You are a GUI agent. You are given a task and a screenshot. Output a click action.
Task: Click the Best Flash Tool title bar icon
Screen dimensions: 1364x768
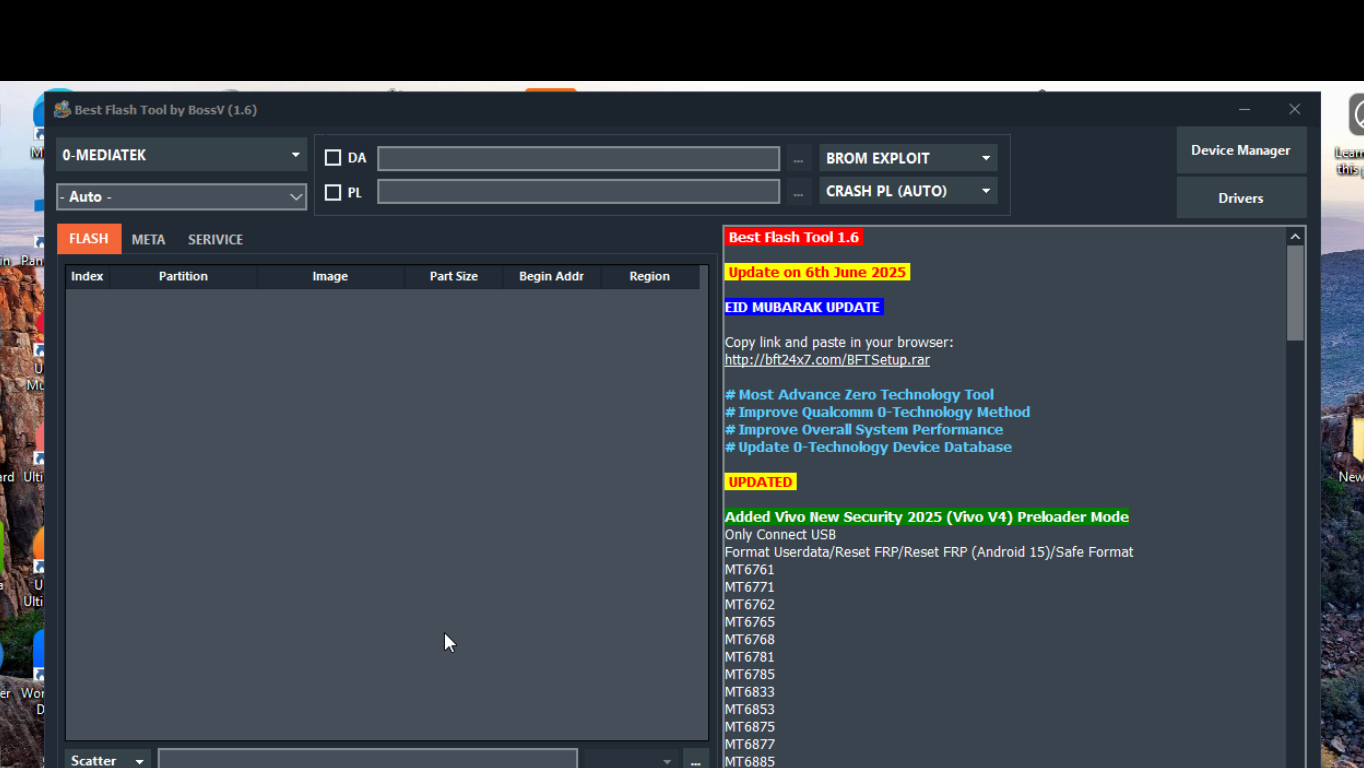pos(62,110)
